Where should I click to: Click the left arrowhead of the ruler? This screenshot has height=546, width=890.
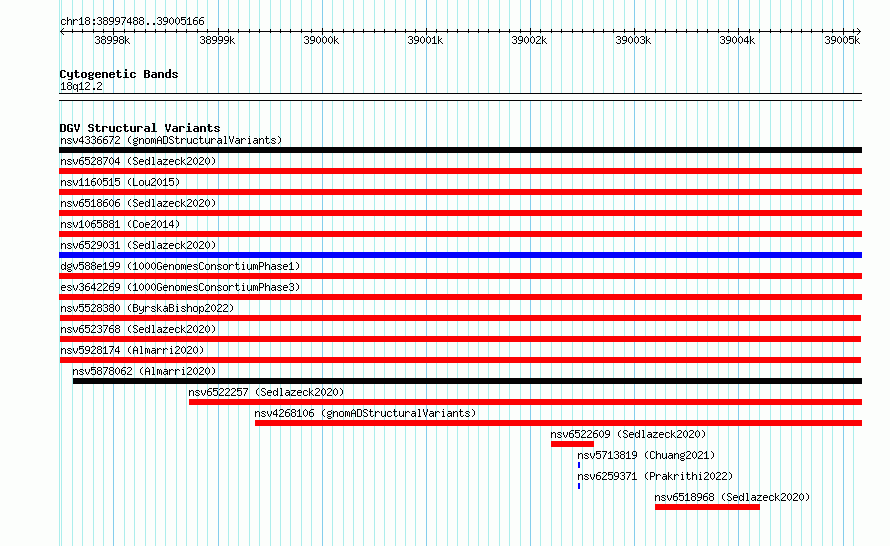62,32
